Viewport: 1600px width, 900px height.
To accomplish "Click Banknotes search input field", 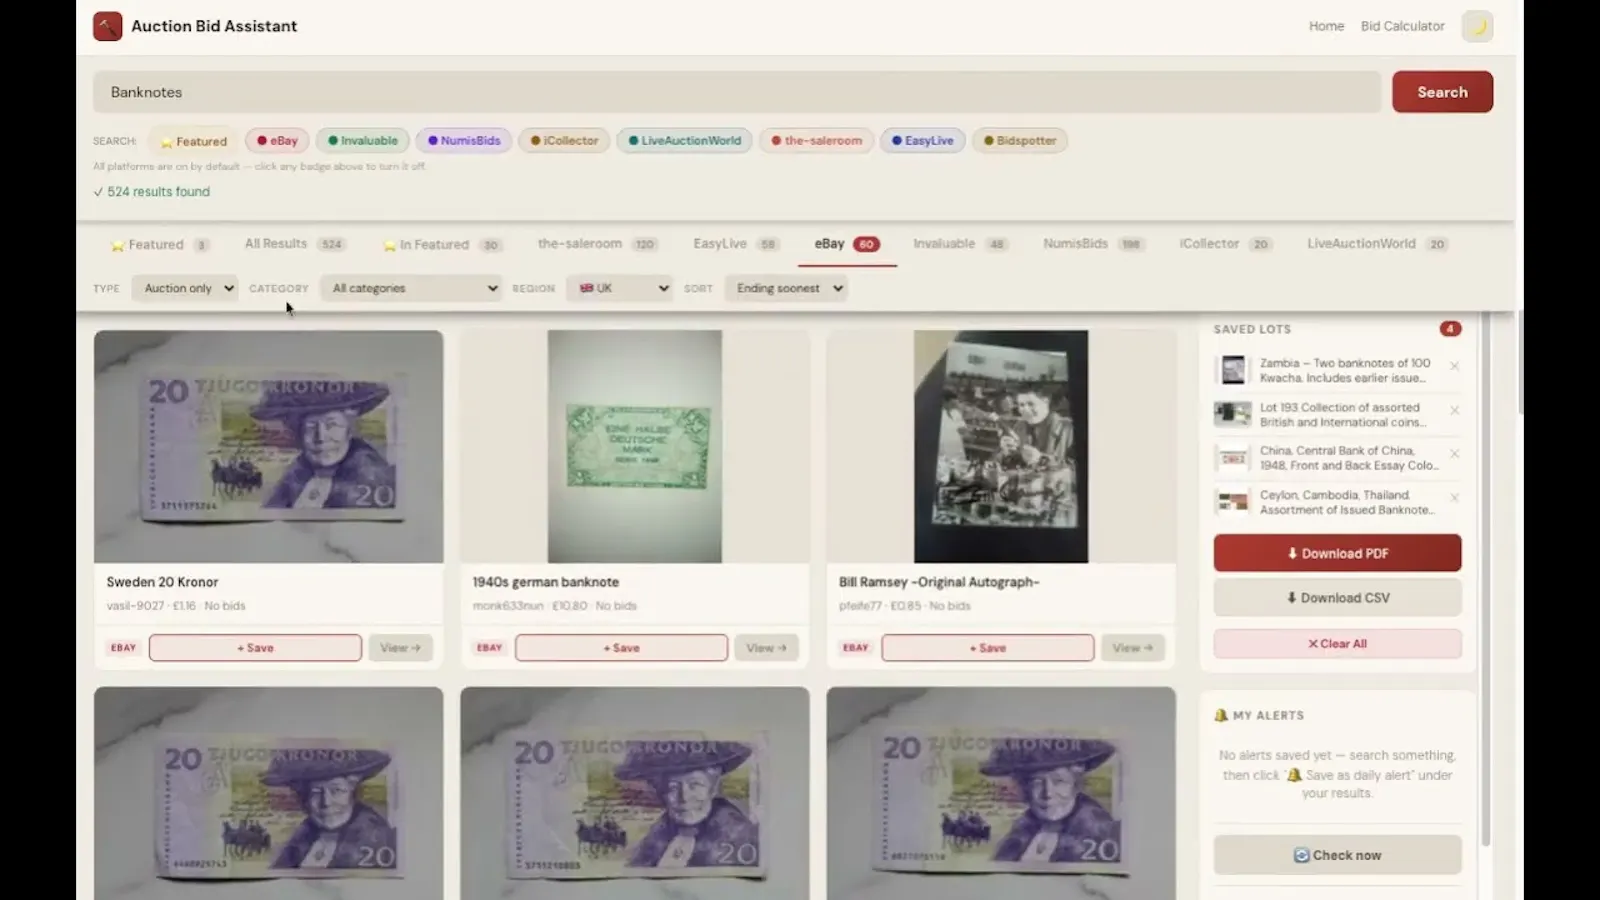I will point(737,92).
